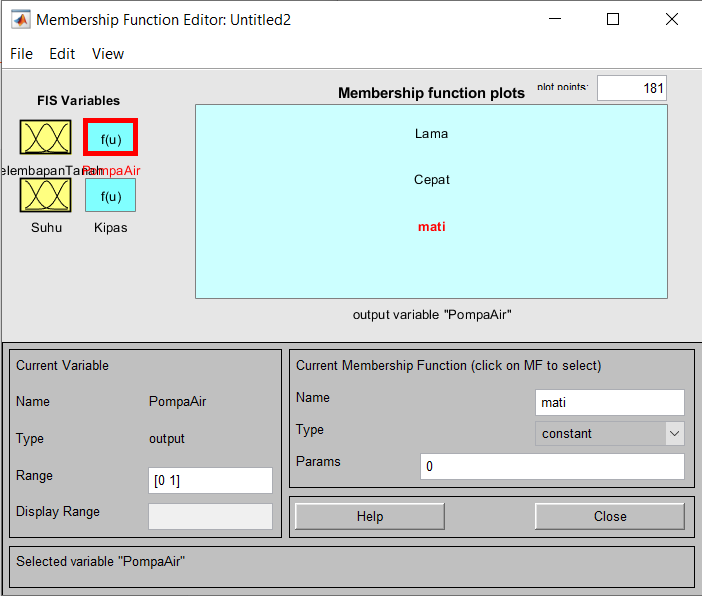This screenshot has width=702, height=596.
Task: Open the Edit menu
Action: (62, 54)
